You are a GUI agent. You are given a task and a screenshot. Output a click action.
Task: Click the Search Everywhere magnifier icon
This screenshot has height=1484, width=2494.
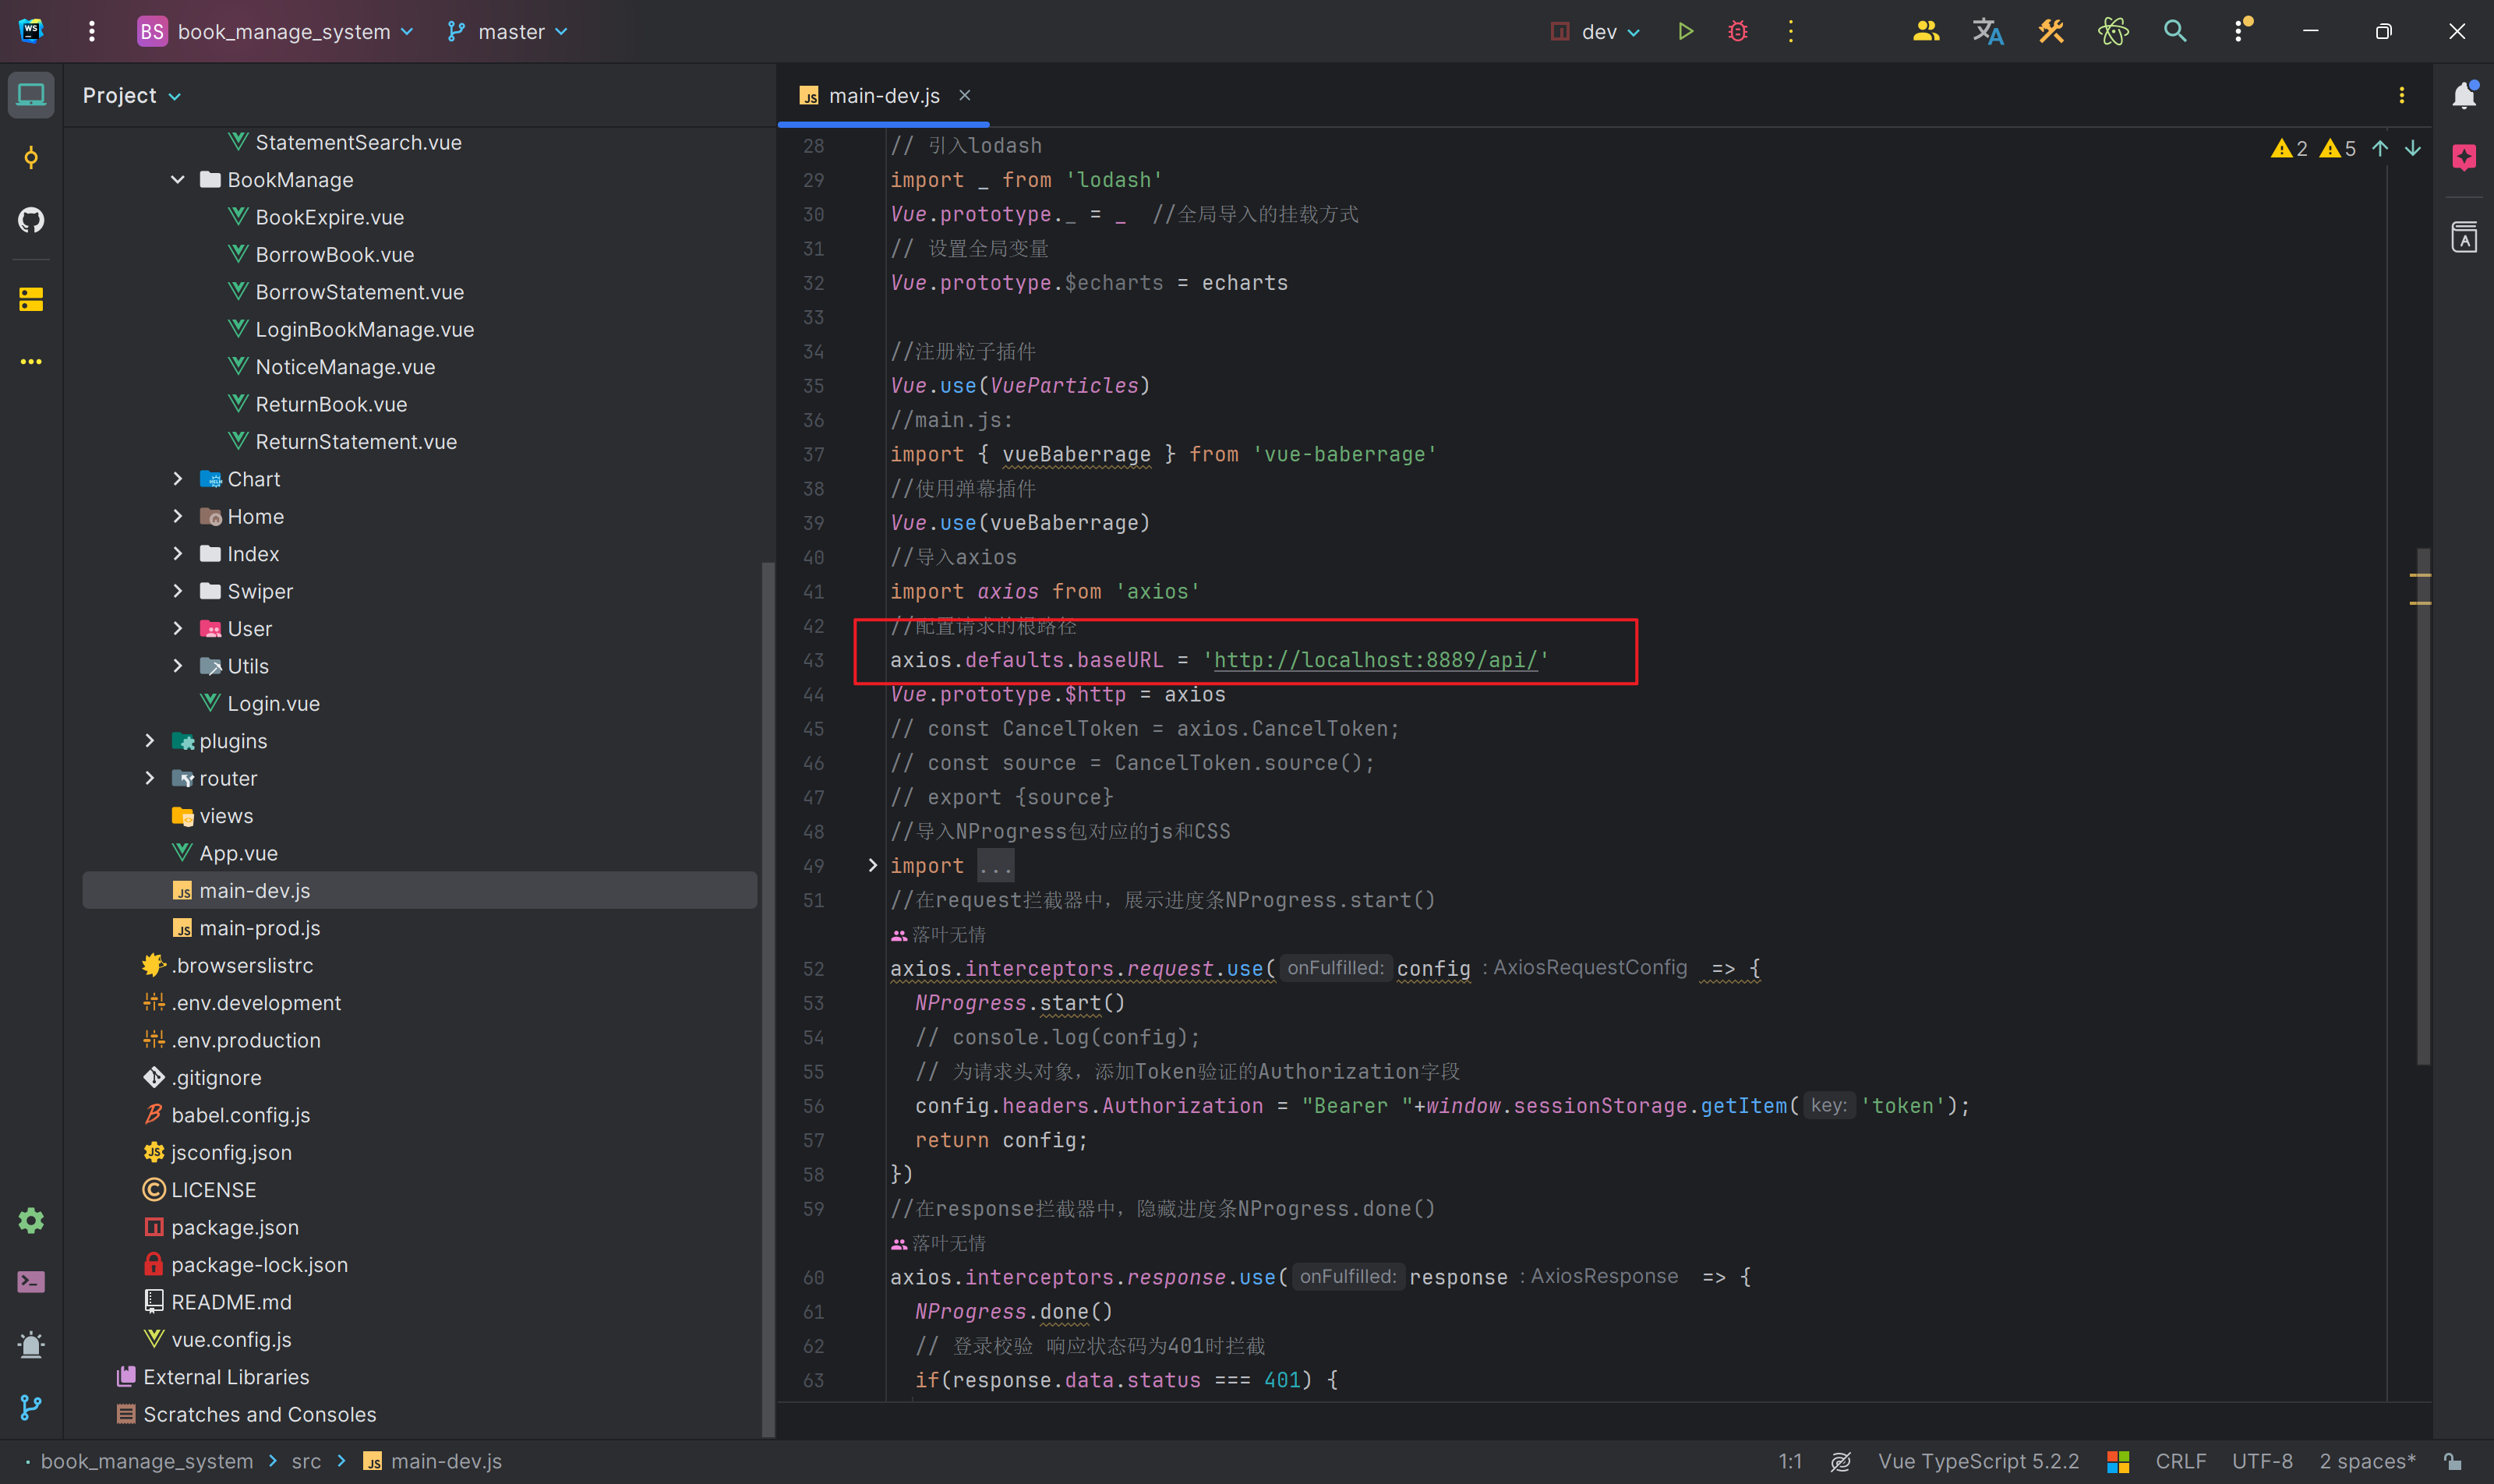click(x=2175, y=31)
